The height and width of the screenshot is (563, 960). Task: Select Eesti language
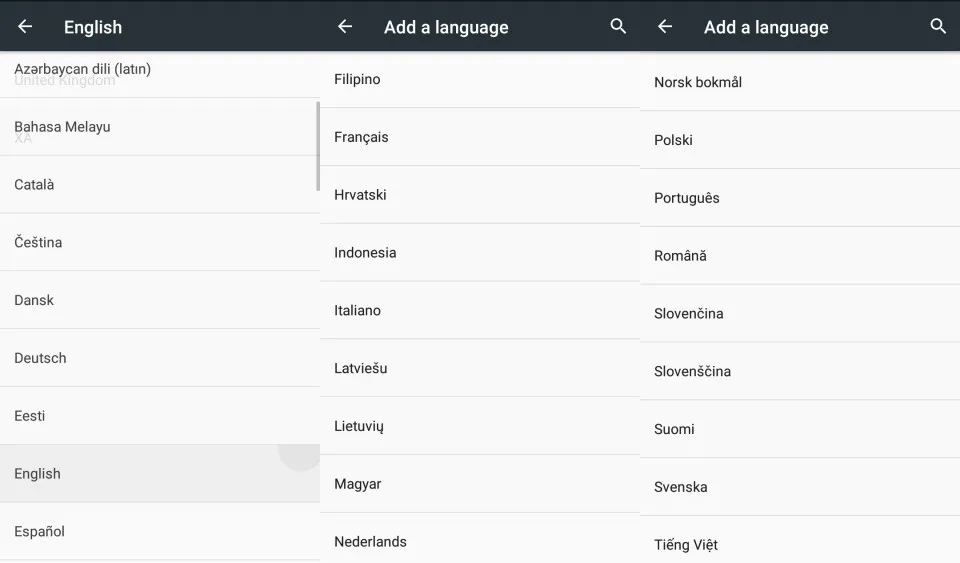tap(160, 416)
